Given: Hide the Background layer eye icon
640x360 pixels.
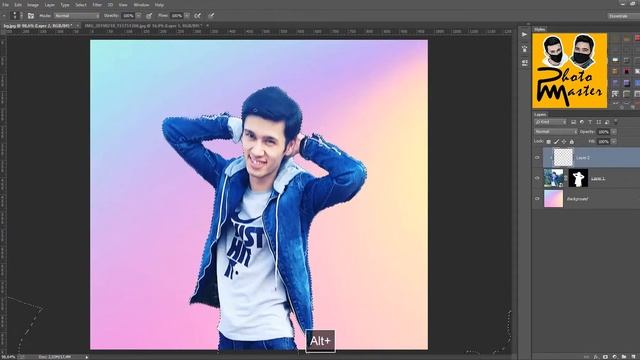Looking at the screenshot, I should [537, 199].
